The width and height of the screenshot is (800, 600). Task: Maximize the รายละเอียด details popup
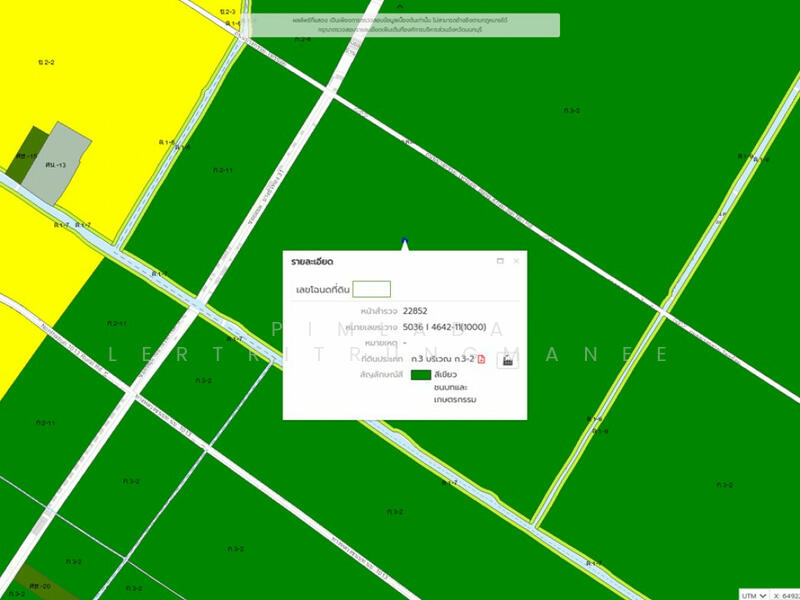pos(499,261)
